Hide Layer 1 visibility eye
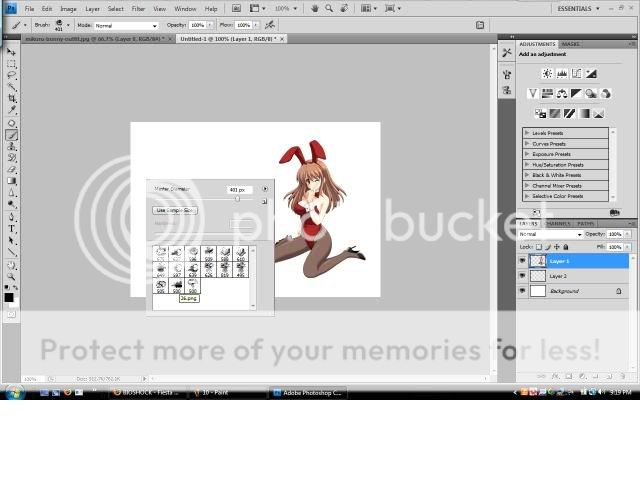The height and width of the screenshot is (485, 640). (522, 260)
